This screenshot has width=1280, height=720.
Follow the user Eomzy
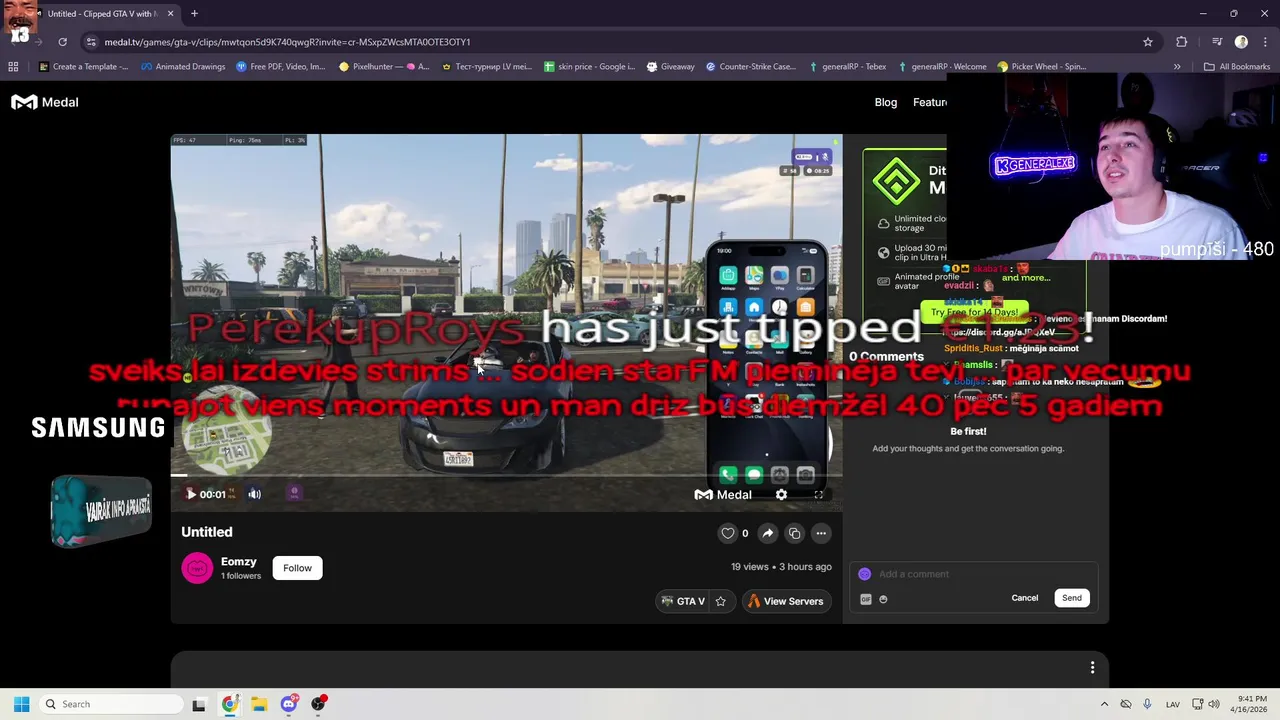297,568
